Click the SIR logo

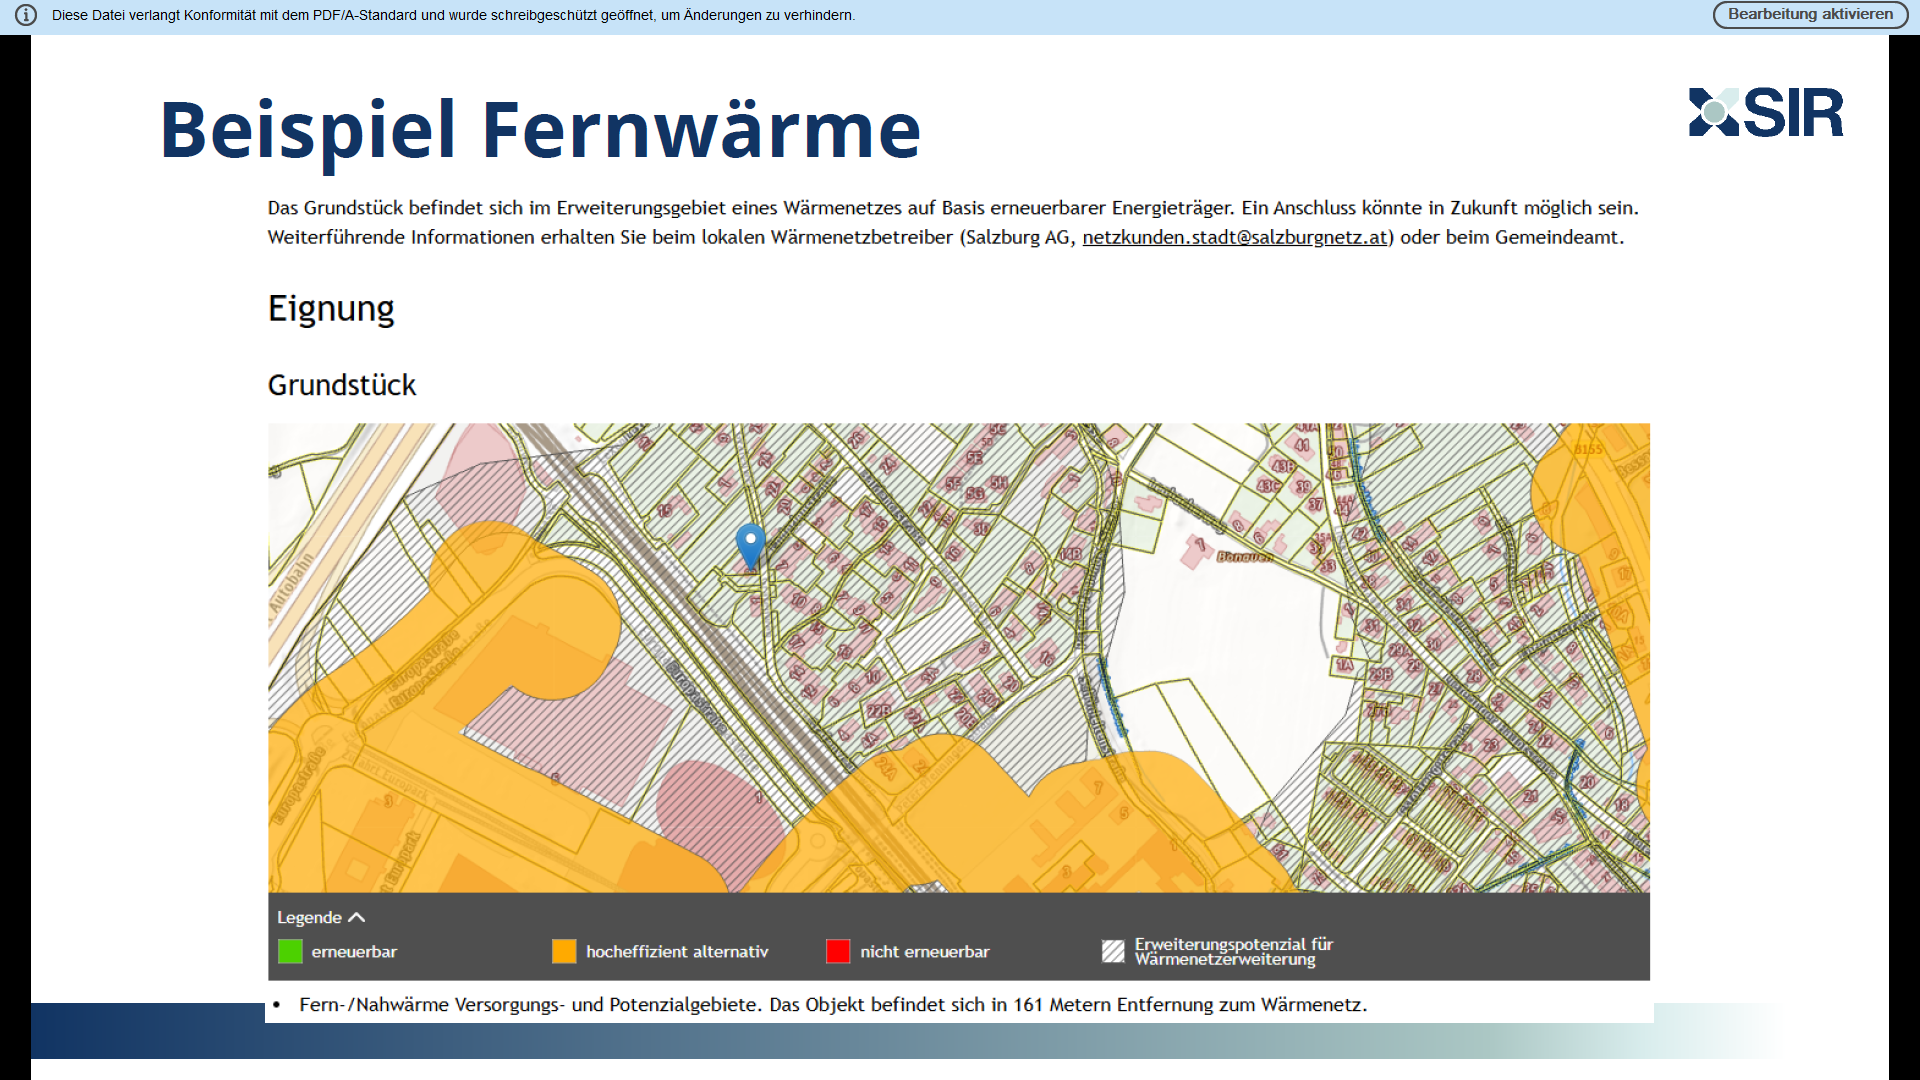coord(1766,113)
